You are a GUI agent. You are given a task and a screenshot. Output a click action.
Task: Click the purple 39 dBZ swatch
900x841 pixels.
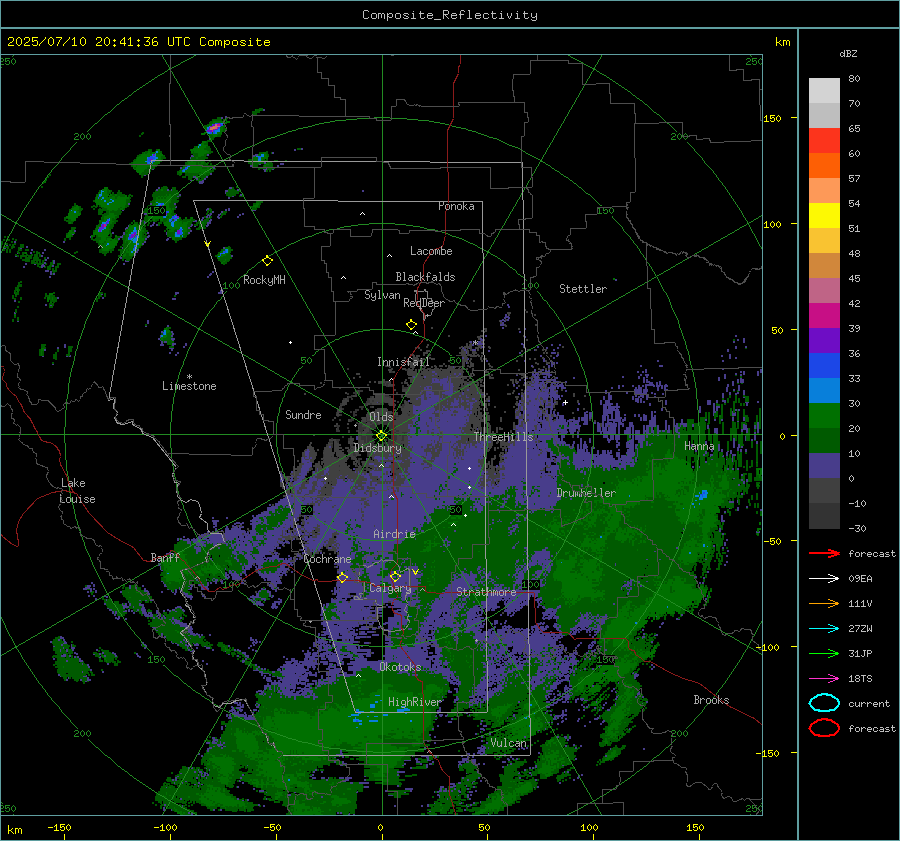click(824, 340)
